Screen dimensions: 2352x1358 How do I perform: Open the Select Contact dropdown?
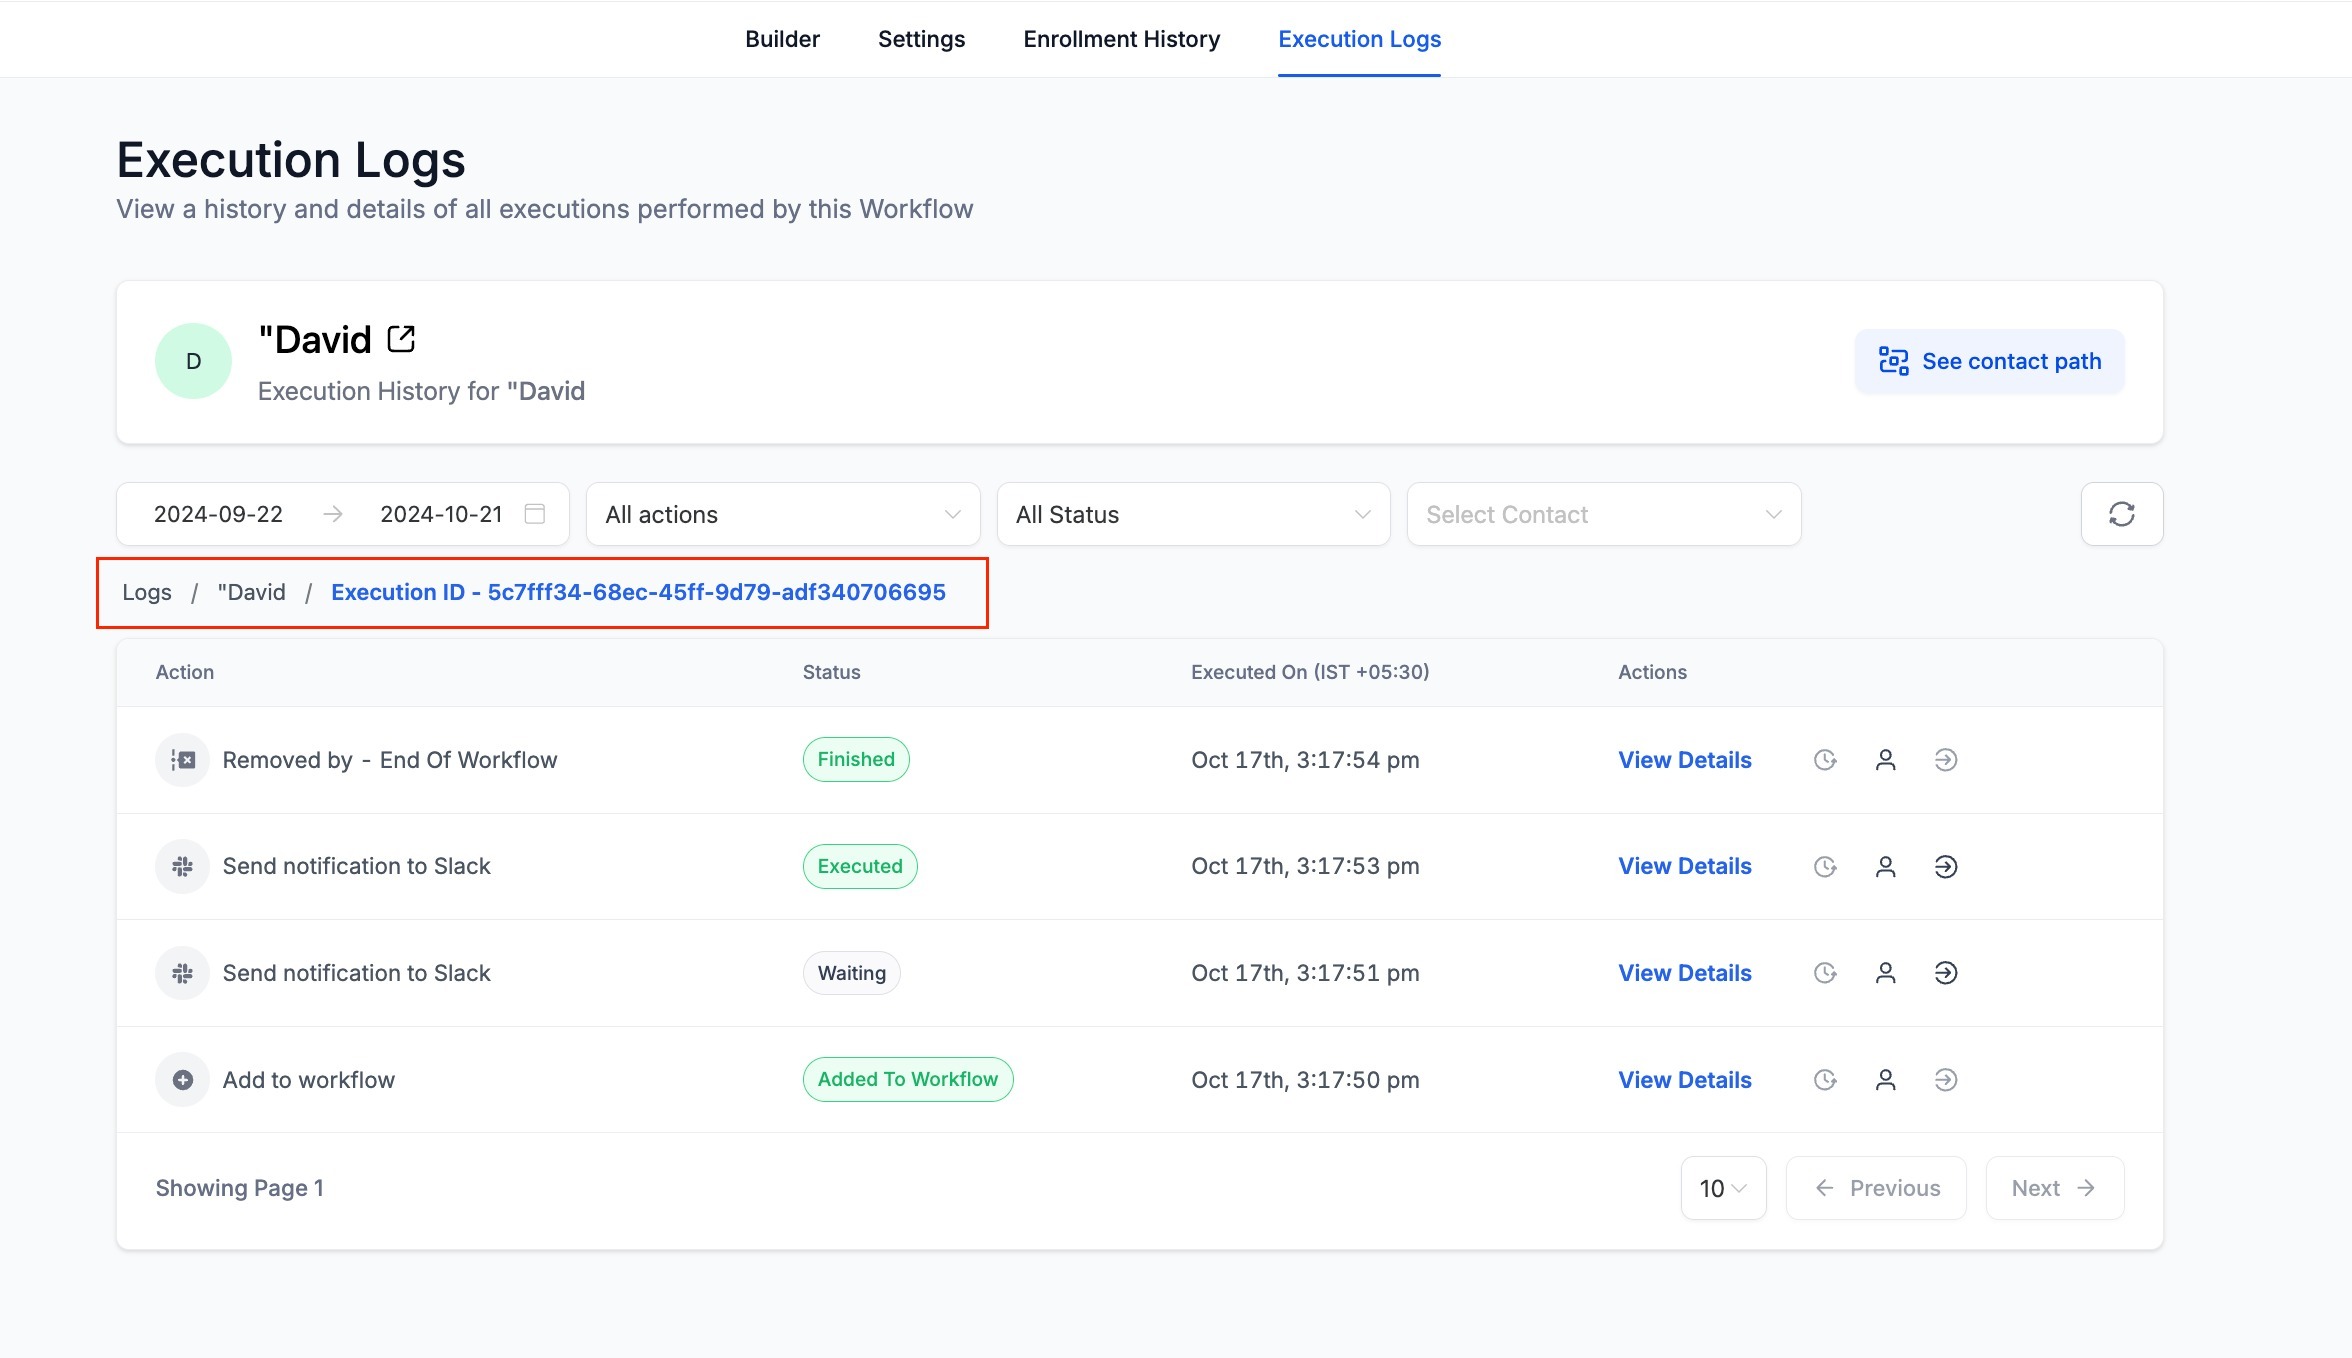click(1603, 514)
